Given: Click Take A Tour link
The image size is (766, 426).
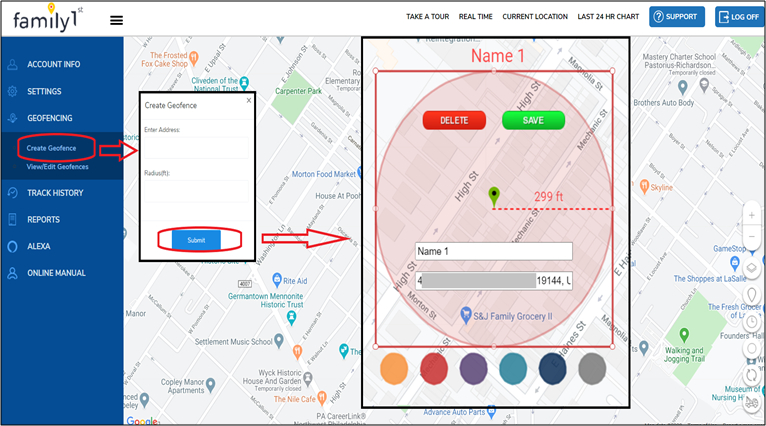Looking at the screenshot, I should [x=427, y=17].
